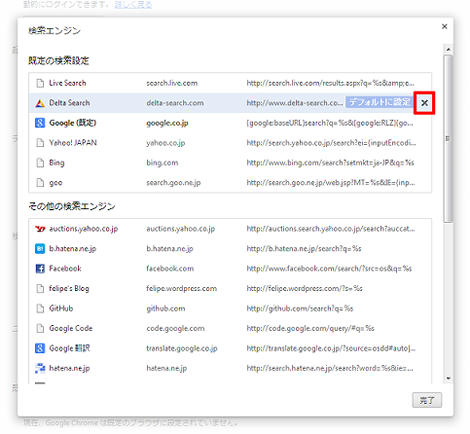Click the search.goo.ne.jp/web.jsp URL
This screenshot has height=434, width=470.
coord(331,183)
